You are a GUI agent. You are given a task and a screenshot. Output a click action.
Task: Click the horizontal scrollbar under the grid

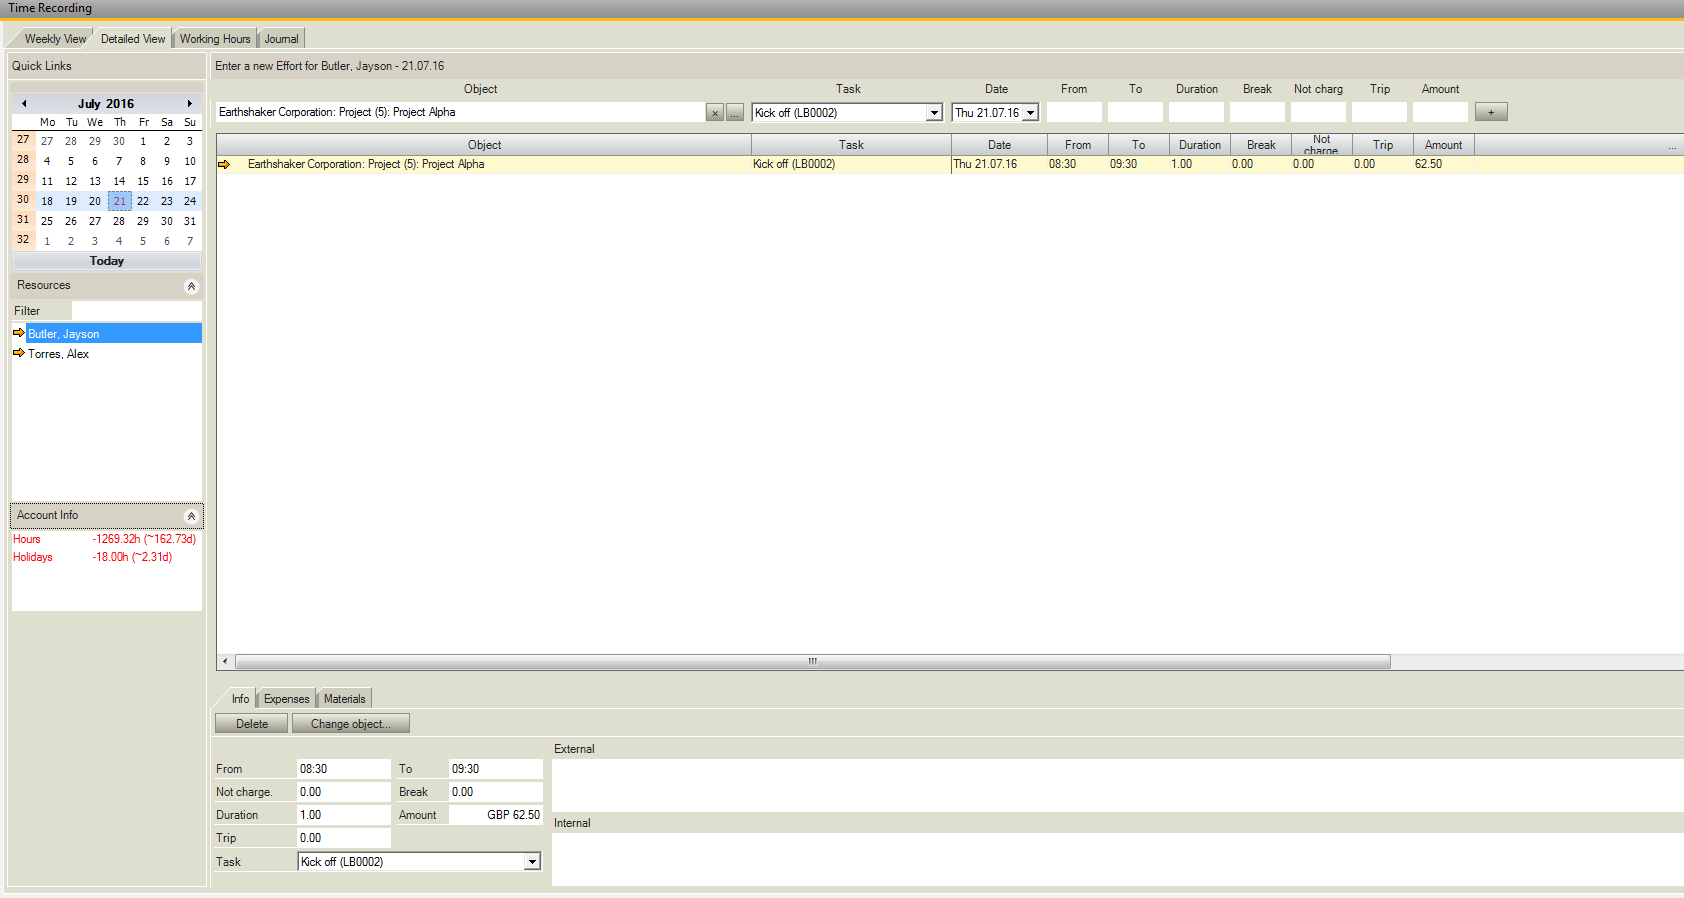pyautogui.click(x=812, y=662)
